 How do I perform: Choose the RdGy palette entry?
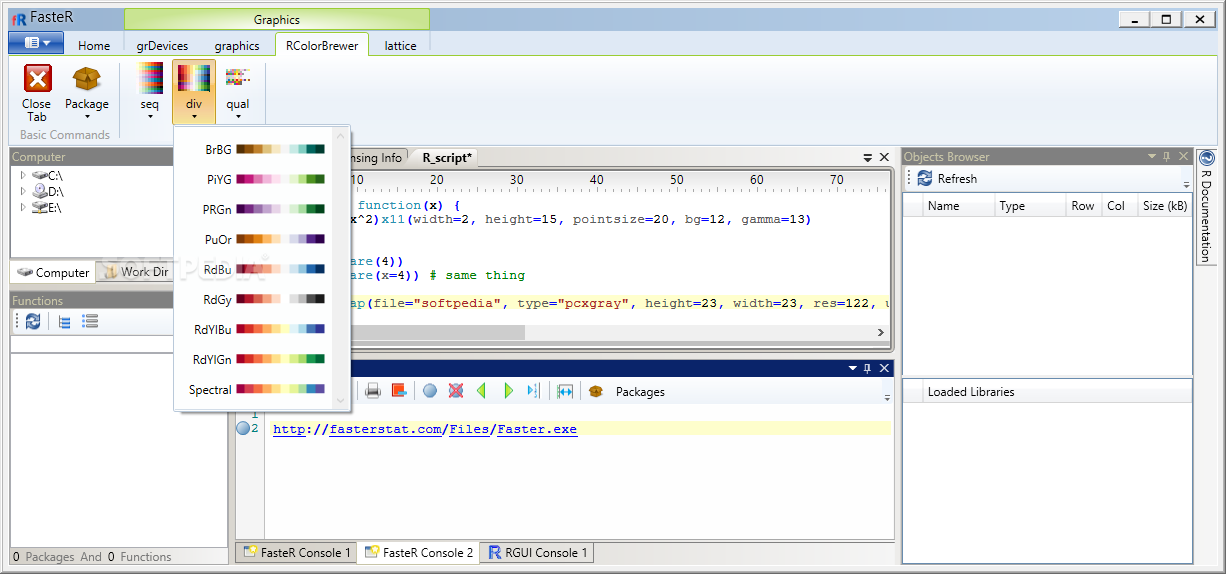(x=262, y=300)
